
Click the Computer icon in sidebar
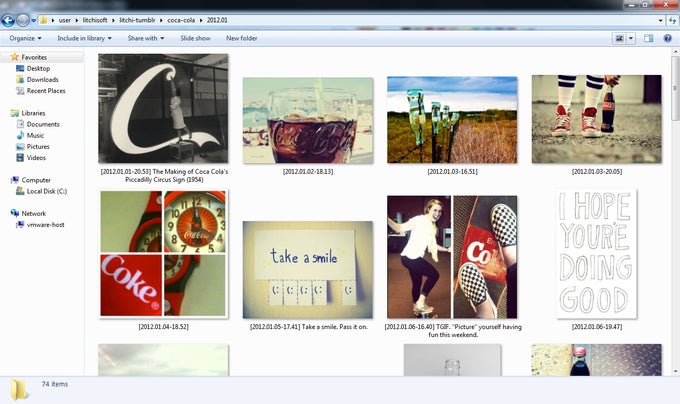(x=15, y=180)
